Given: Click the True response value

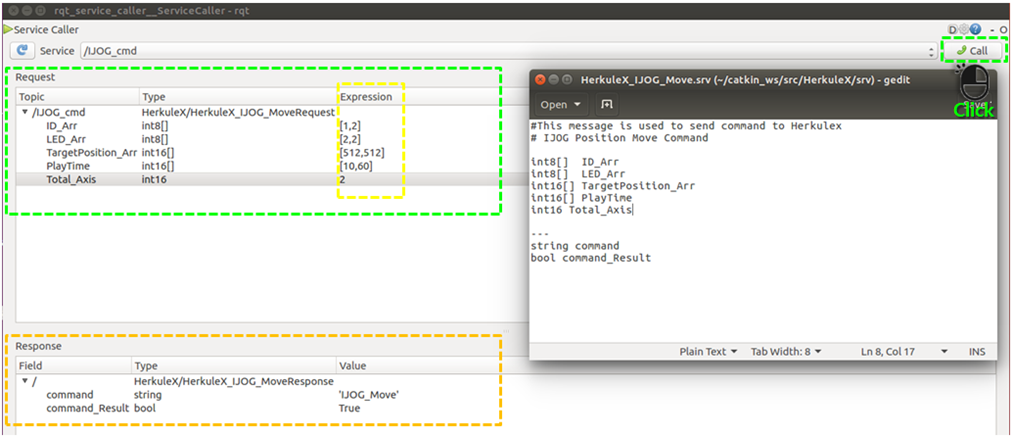Looking at the screenshot, I should click(349, 408).
